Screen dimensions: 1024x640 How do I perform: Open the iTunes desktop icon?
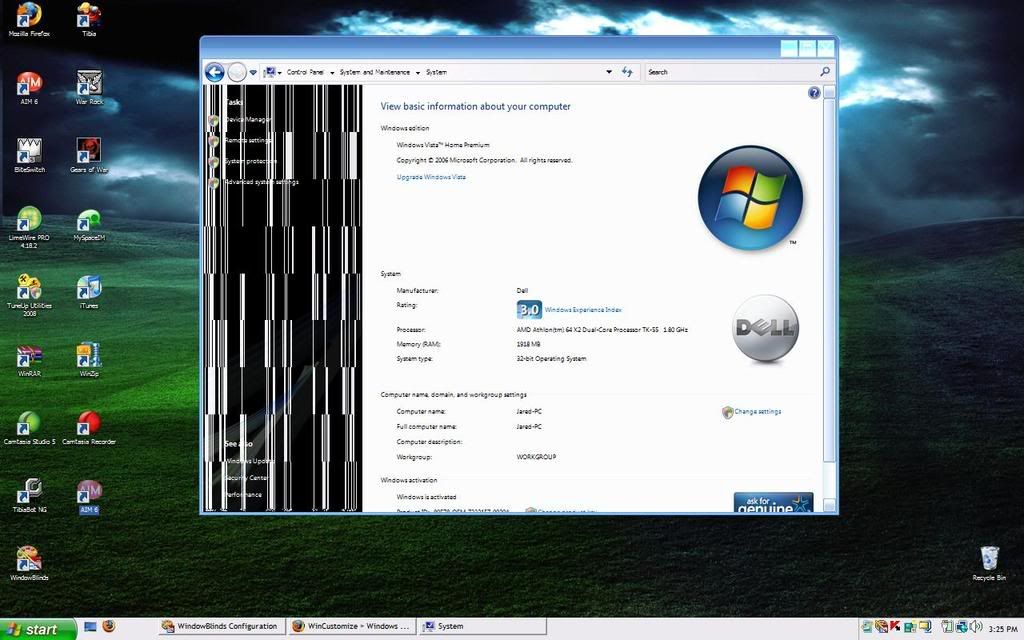(x=89, y=292)
